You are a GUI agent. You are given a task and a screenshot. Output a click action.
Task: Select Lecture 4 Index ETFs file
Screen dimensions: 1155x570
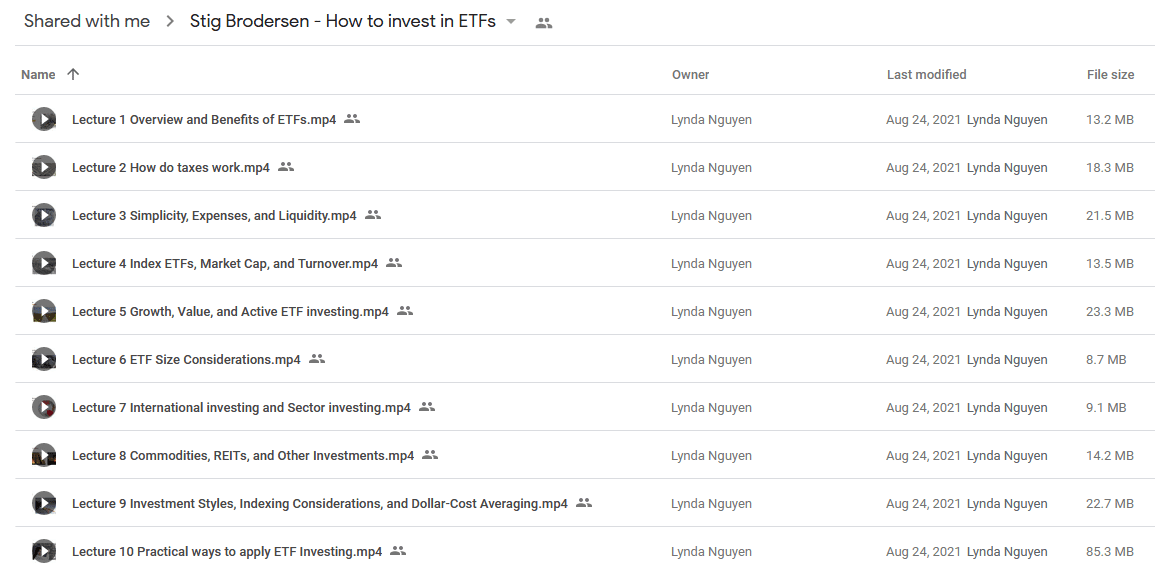(x=225, y=264)
